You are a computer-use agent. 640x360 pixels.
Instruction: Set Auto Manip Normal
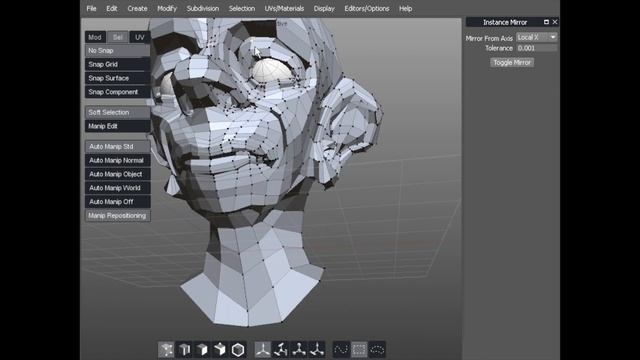click(x=118, y=160)
